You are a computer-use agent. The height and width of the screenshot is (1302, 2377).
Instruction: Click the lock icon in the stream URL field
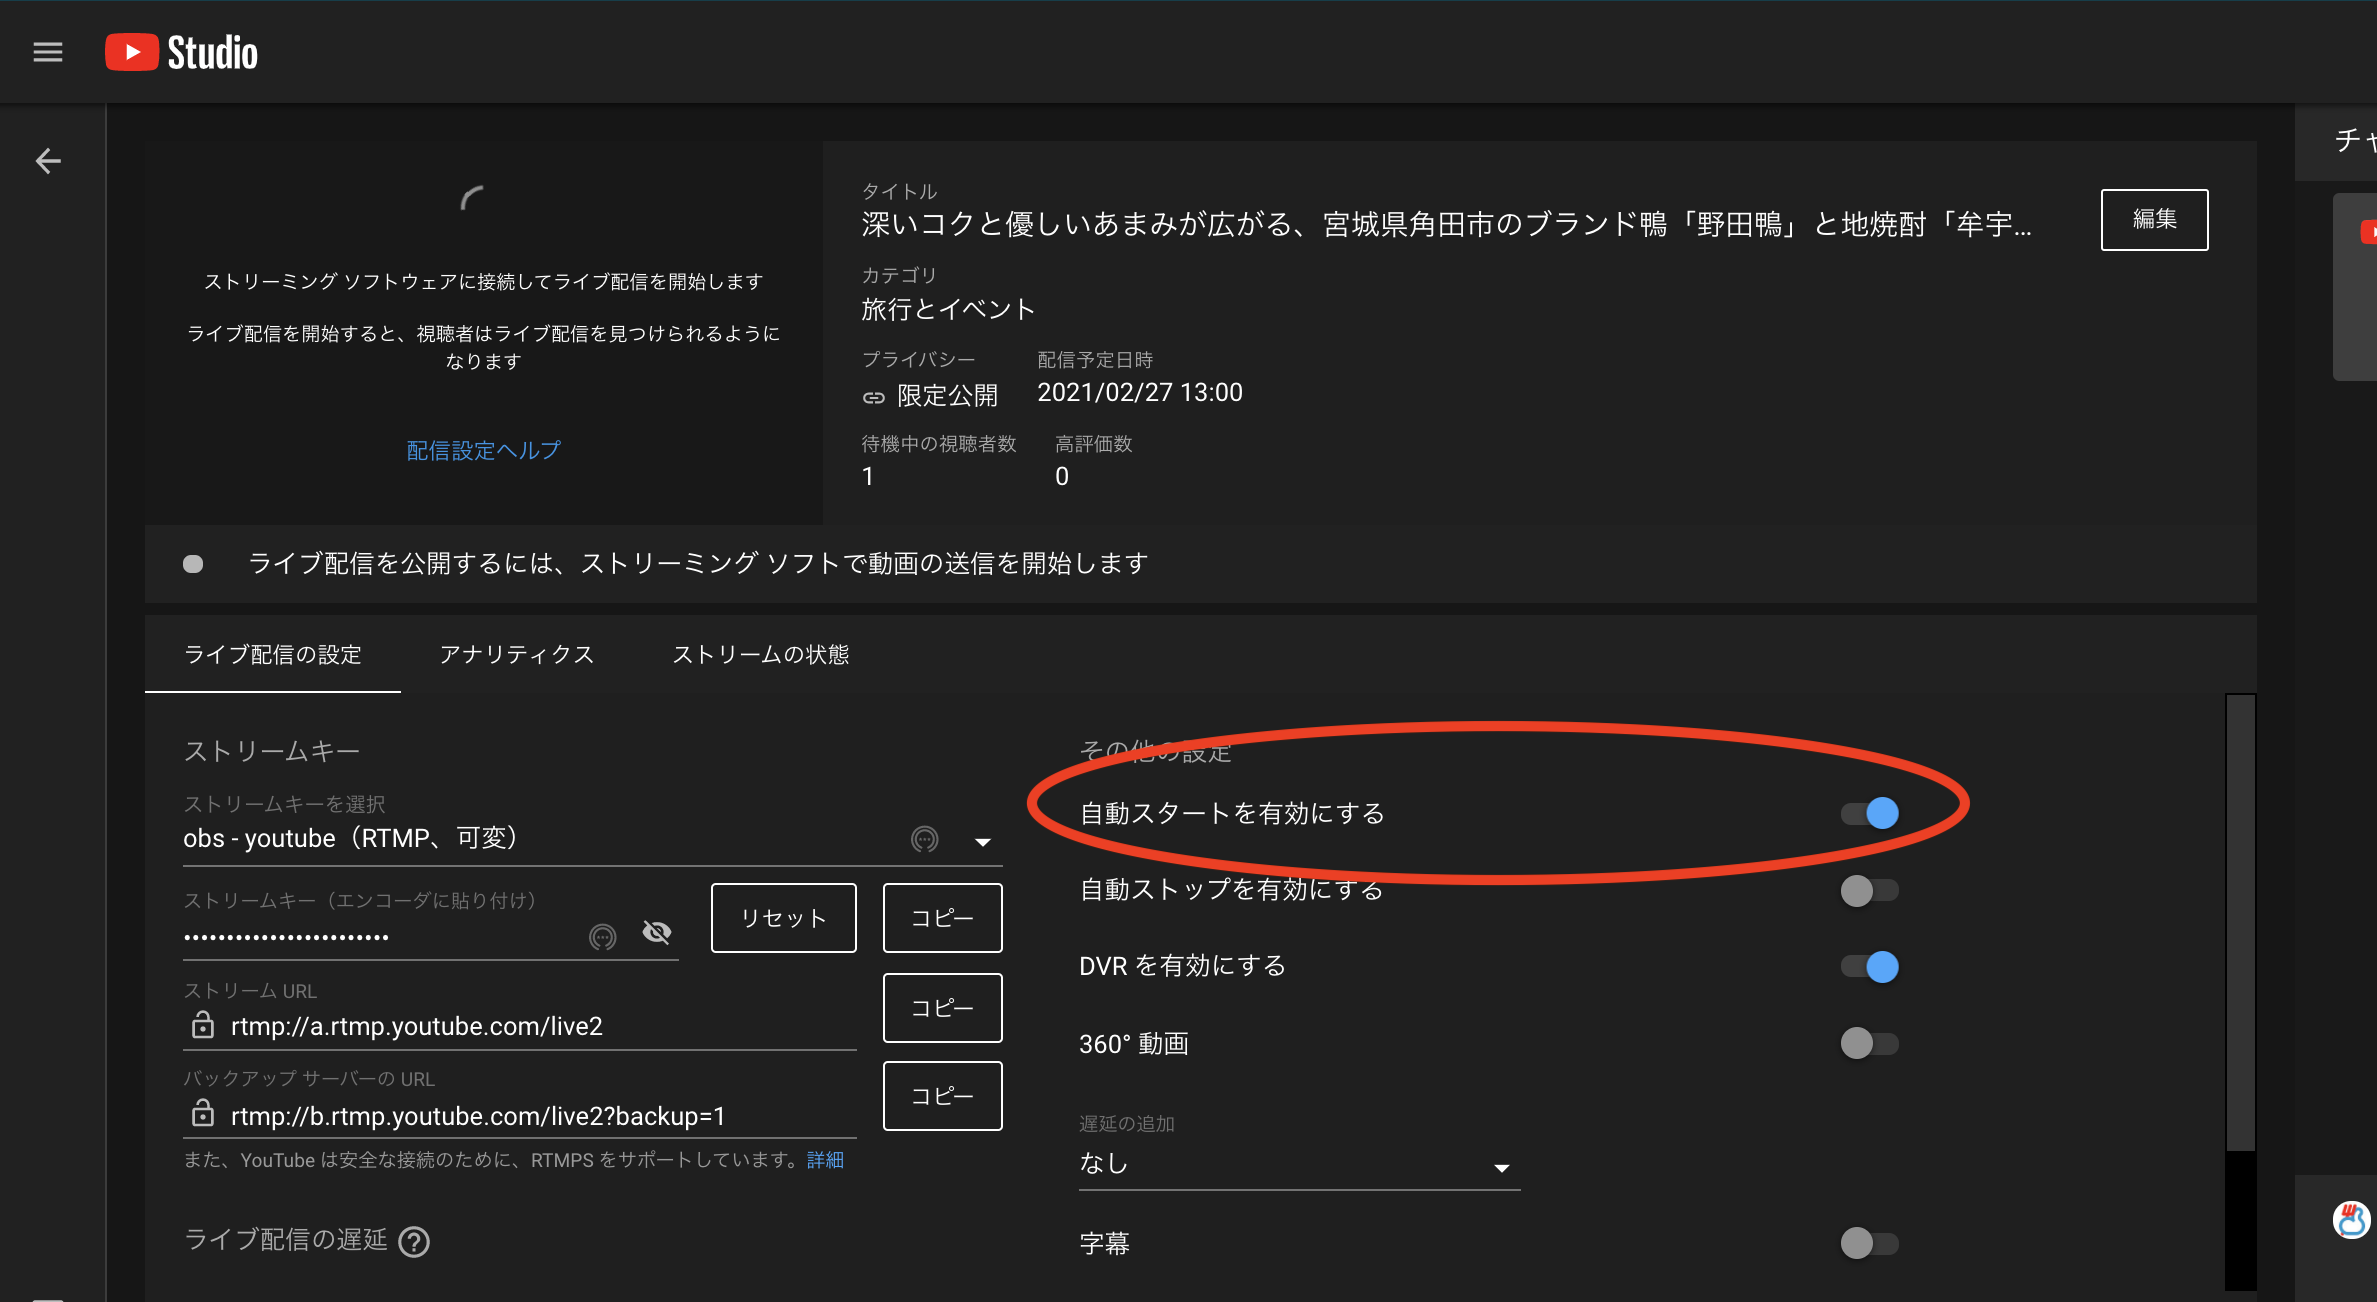tap(204, 1025)
